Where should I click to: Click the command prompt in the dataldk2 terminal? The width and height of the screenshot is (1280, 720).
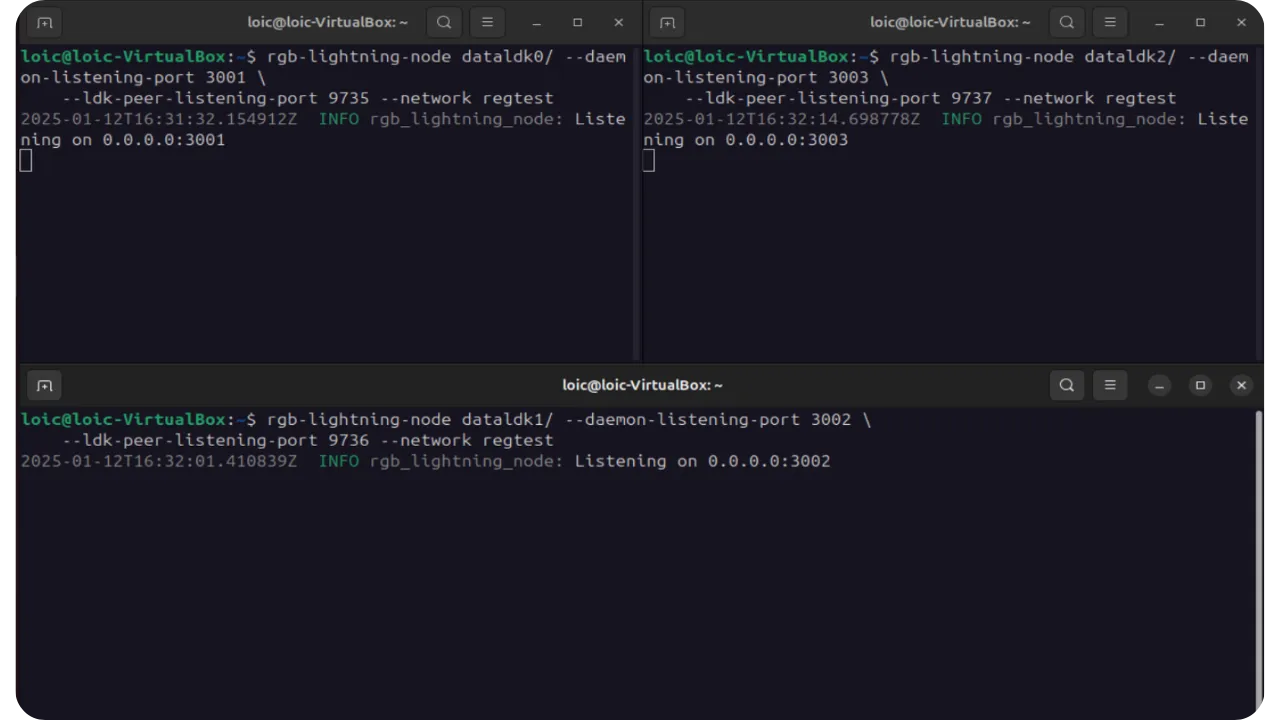point(648,161)
